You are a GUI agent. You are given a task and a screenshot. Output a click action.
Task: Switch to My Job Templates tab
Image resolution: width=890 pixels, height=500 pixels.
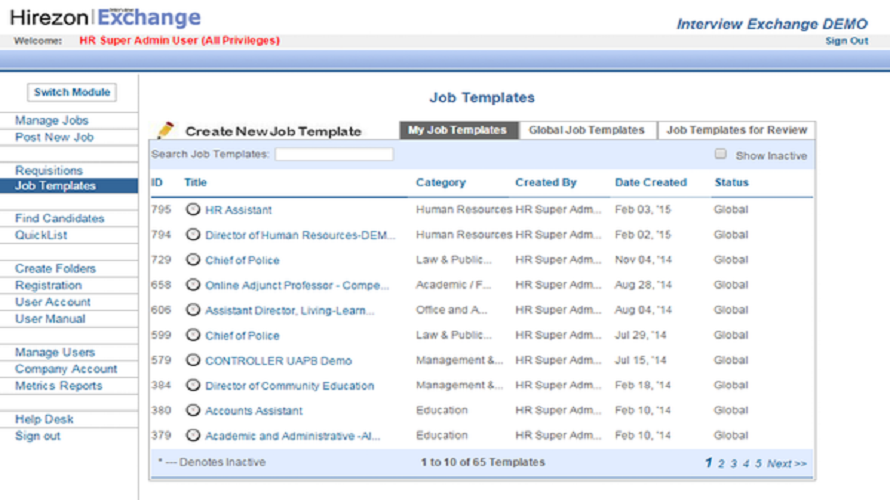tap(457, 130)
